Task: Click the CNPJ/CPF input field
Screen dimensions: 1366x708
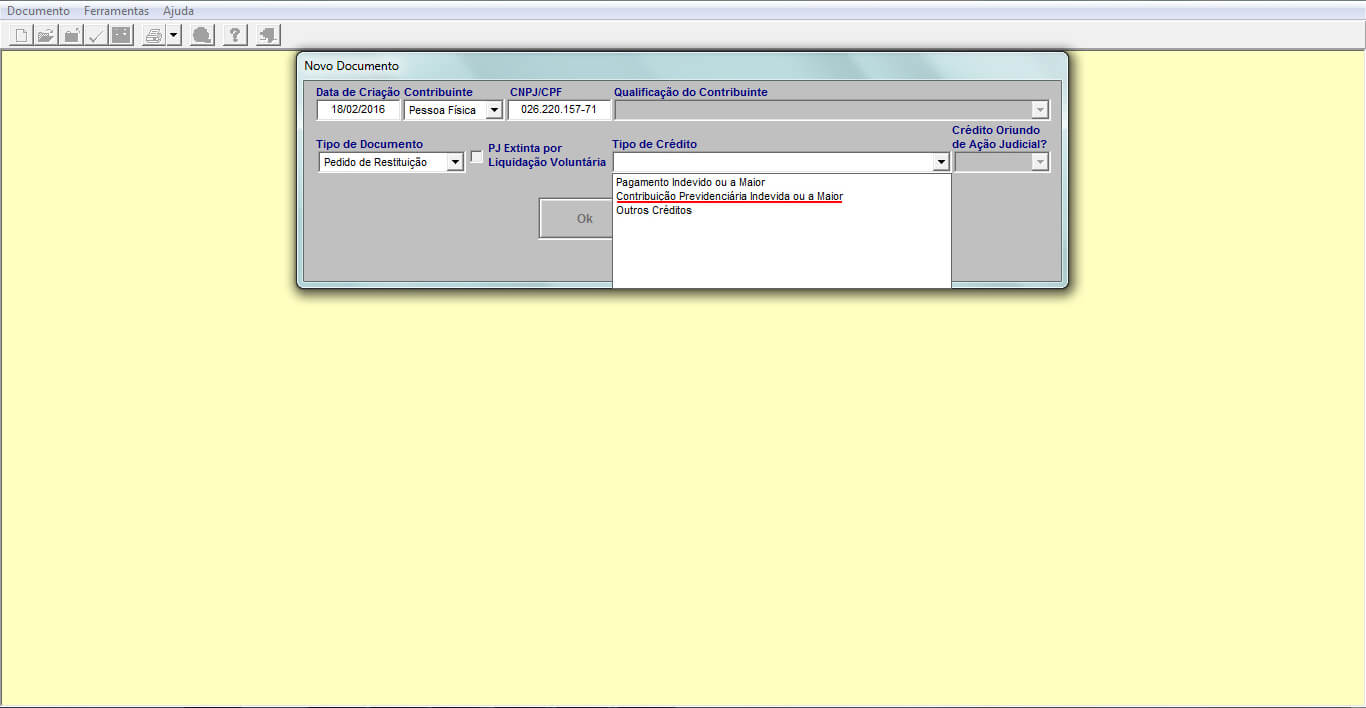Action: (x=559, y=110)
